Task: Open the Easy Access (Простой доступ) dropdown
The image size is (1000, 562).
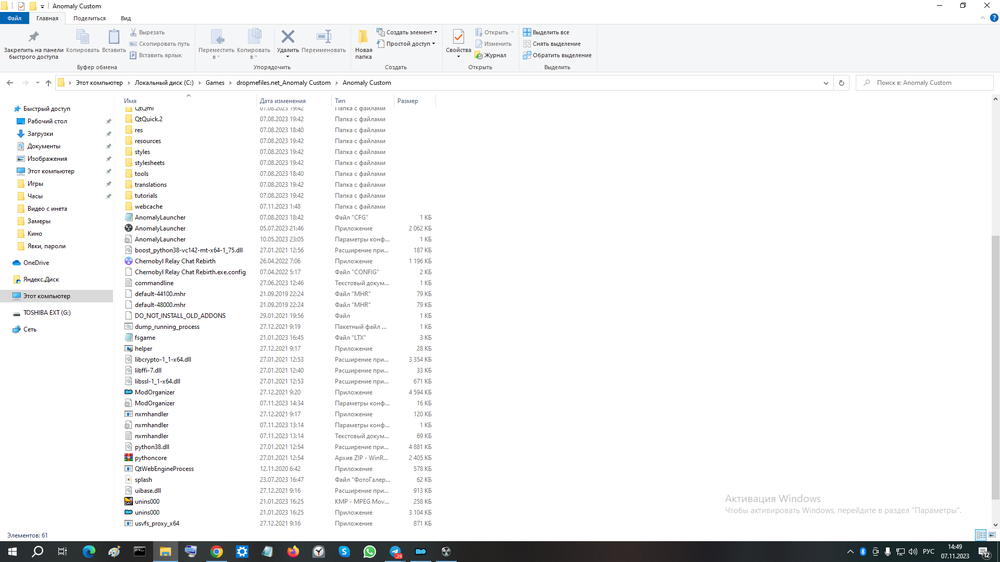Action: [x=408, y=44]
